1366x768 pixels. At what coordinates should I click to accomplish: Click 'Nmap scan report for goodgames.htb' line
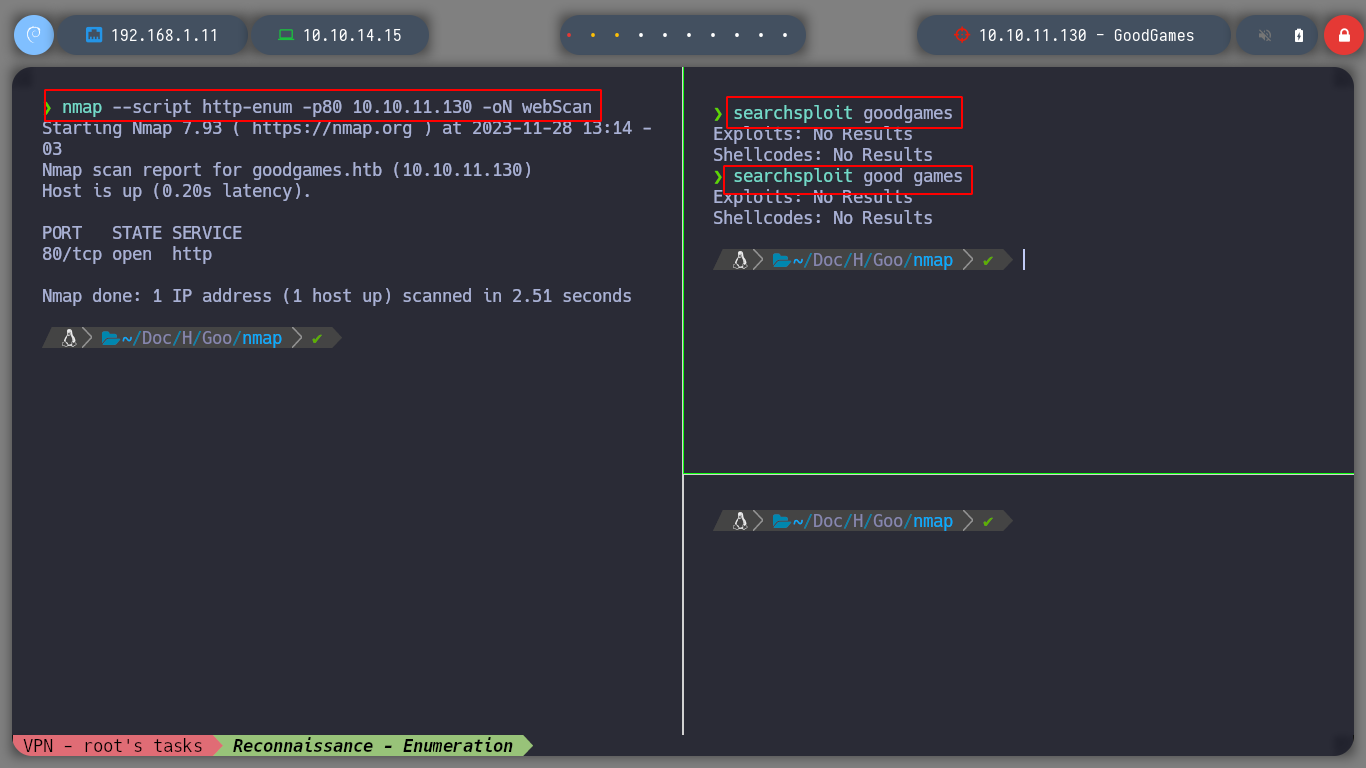coord(287,170)
